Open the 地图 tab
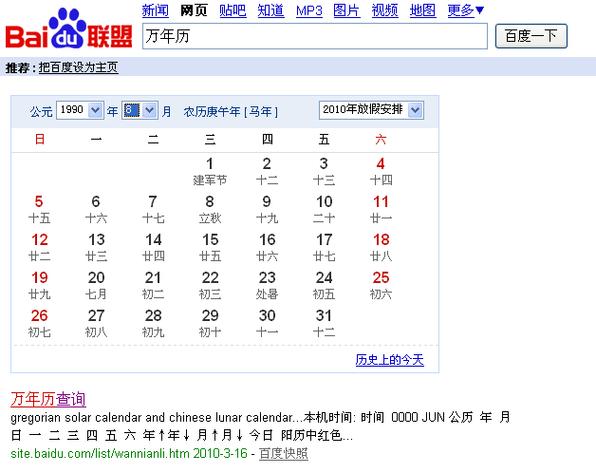The width and height of the screenshot is (596, 473). pos(423,10)
